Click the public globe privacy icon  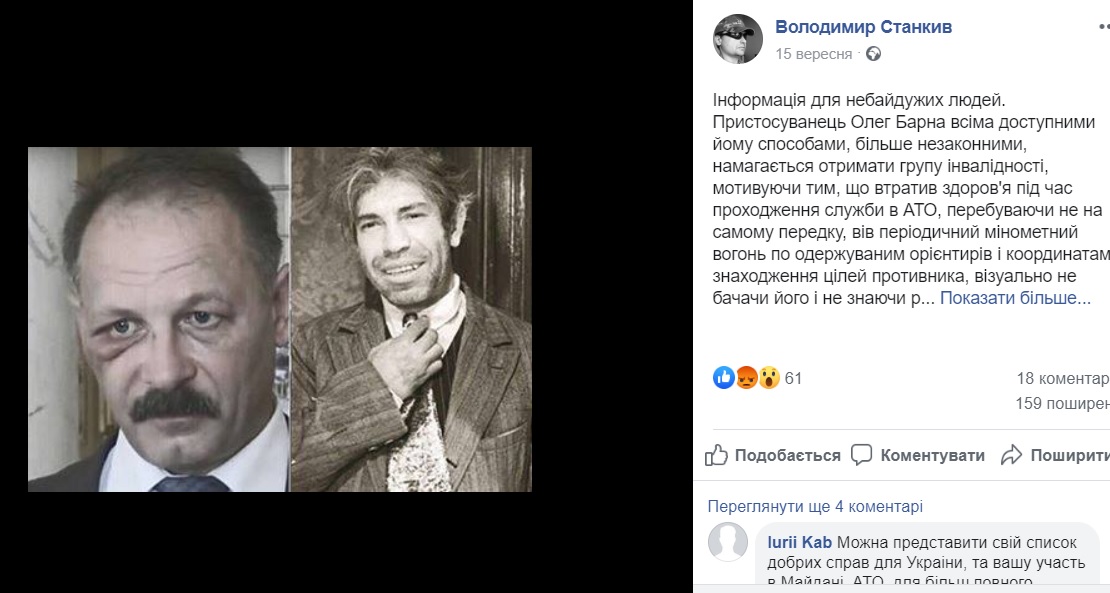tap(874, 54)
